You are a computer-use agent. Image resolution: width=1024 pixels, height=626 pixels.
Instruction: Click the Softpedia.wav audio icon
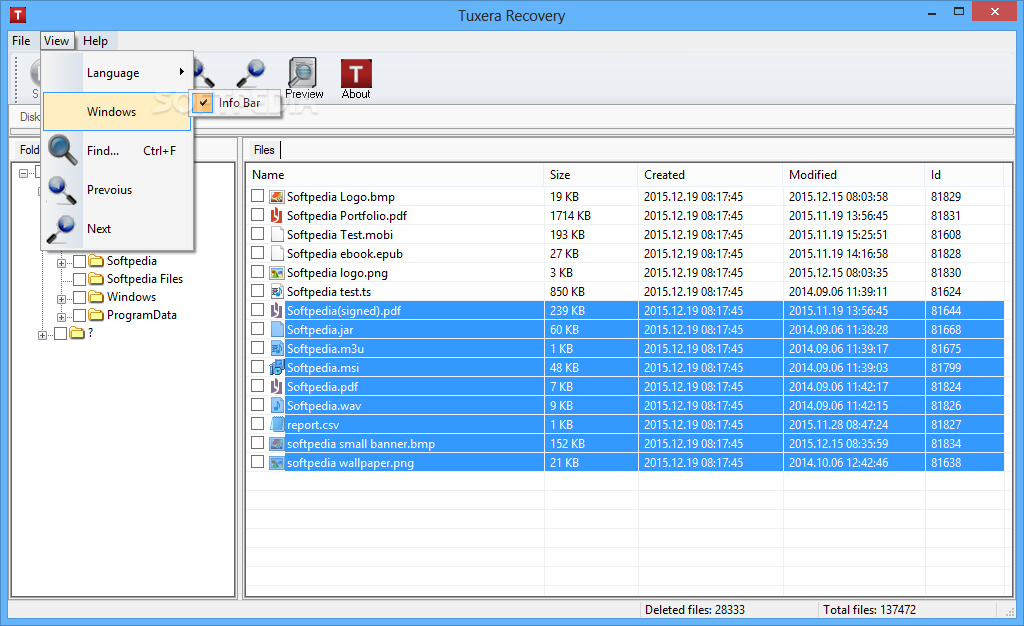pos(277,405)
